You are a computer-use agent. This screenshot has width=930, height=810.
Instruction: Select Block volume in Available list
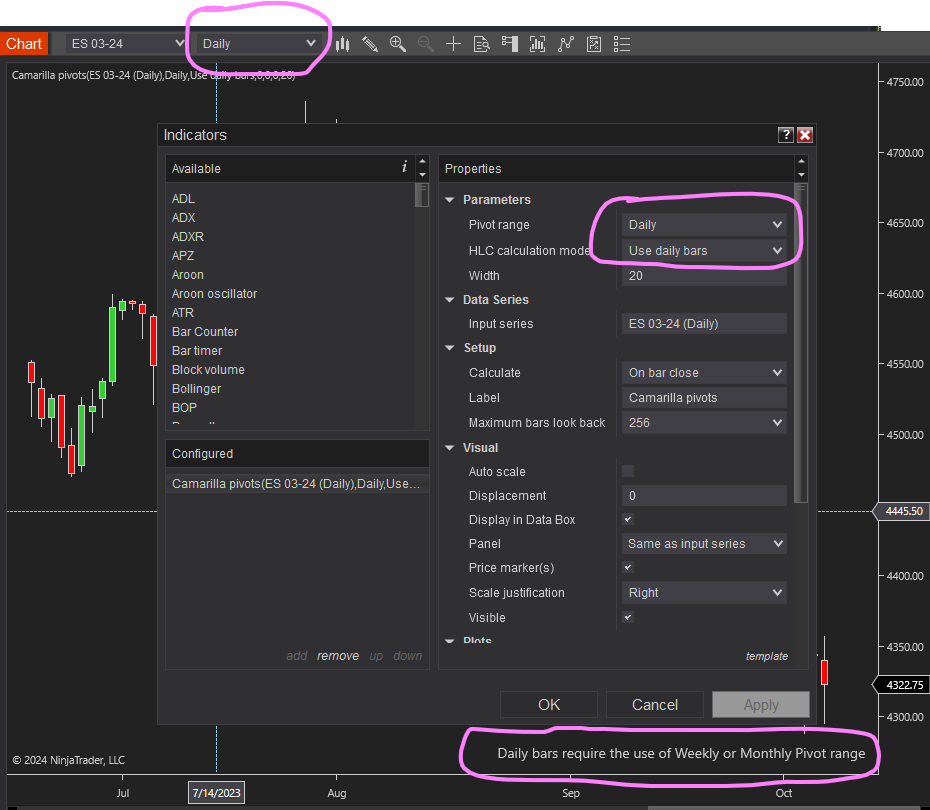(208, 369)
